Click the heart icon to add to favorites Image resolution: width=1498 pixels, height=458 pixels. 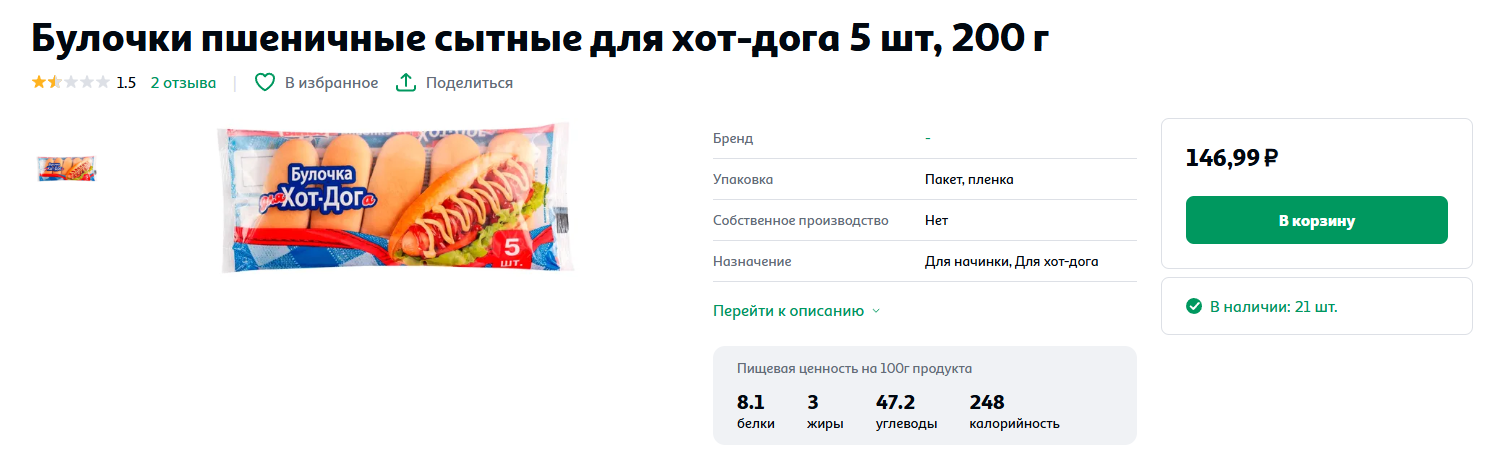click(x=264, y=83)
